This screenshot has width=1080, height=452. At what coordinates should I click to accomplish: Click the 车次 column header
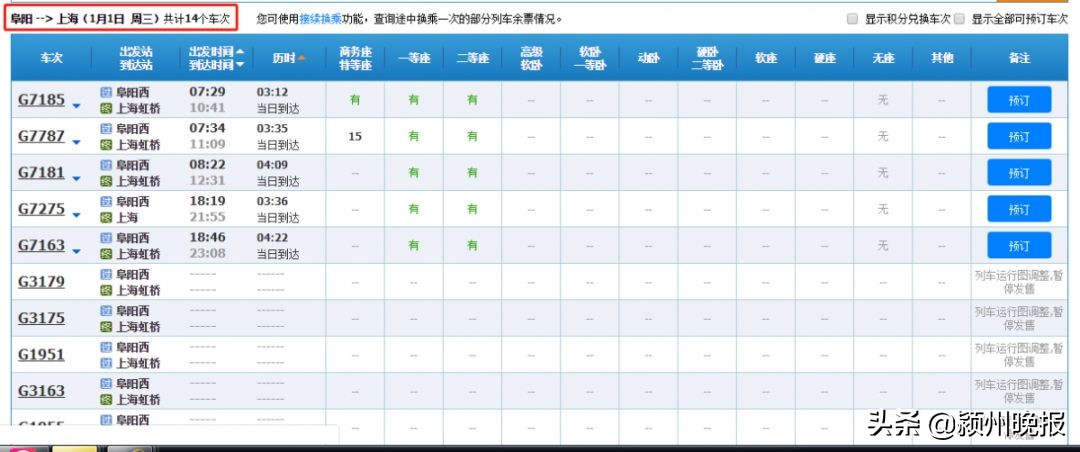click(51, 58)
